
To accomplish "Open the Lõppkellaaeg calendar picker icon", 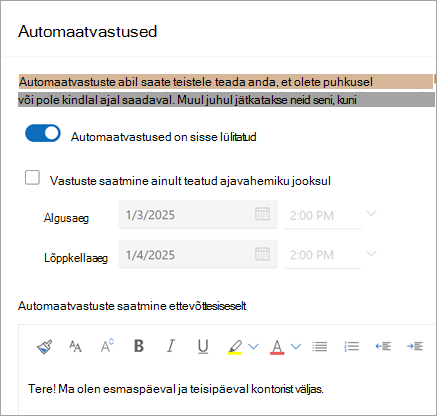I will 262,254.
